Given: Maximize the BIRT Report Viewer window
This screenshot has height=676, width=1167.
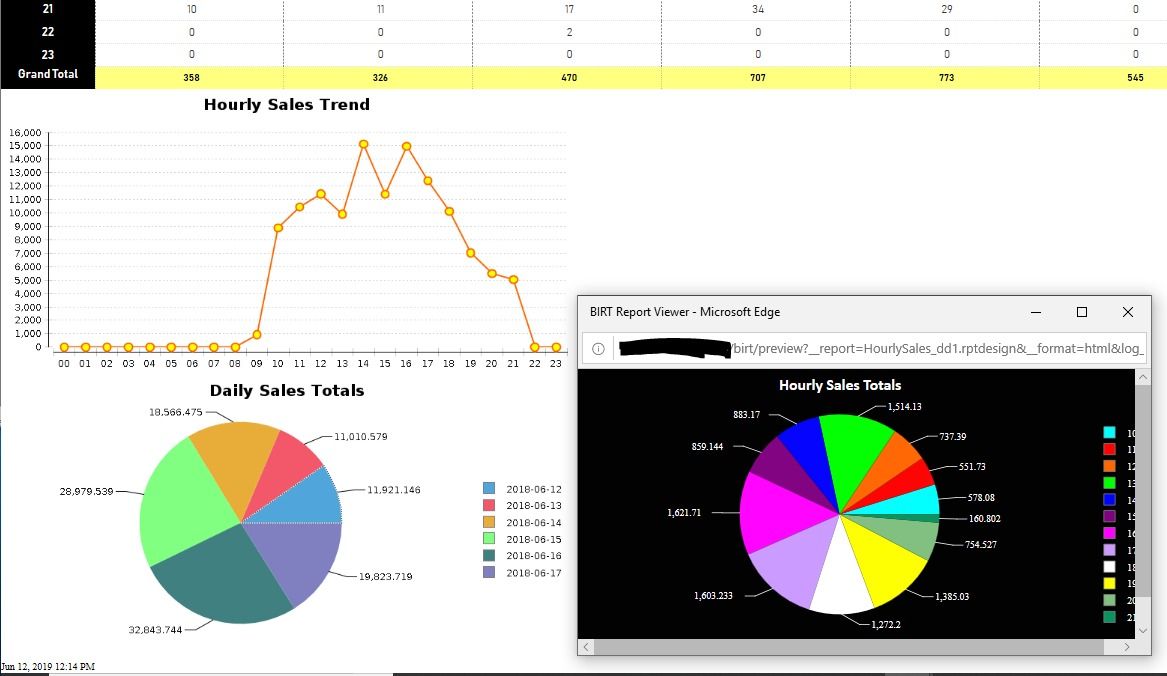Looking at the screenshot, I should (x=1081, y=312).
